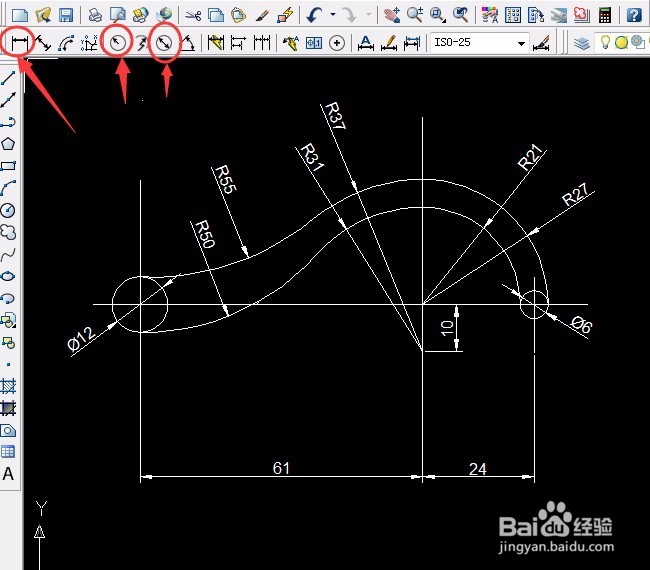Select the Arc Length dimension tool
650x570 pixels.
point(66,42)
